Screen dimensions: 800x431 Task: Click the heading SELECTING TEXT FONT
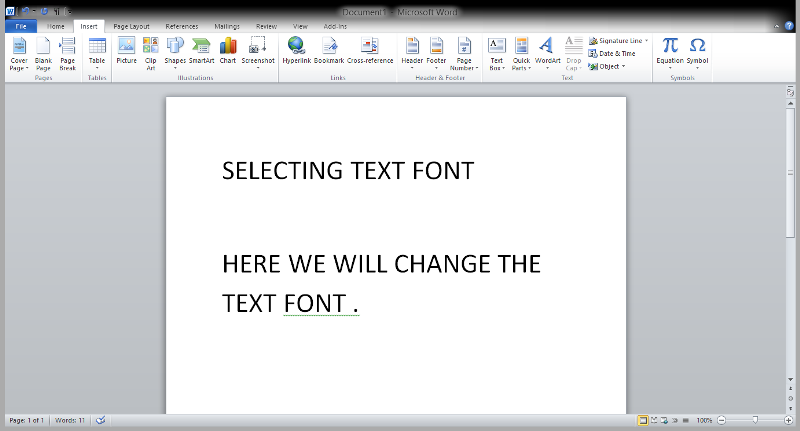348,171
